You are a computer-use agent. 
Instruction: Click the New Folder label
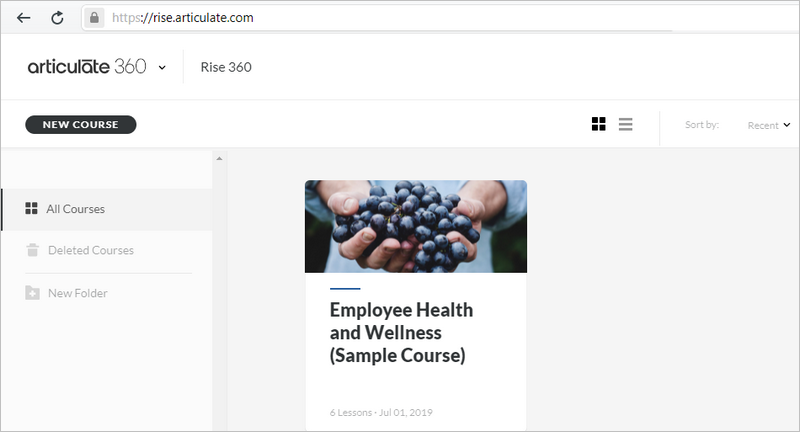(78, 293)
